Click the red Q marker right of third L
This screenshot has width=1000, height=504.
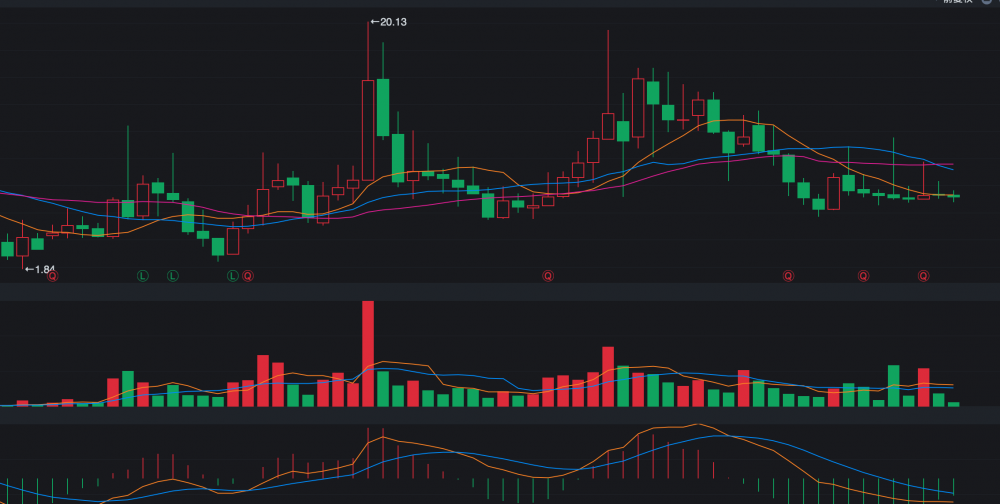pos(248,275)
